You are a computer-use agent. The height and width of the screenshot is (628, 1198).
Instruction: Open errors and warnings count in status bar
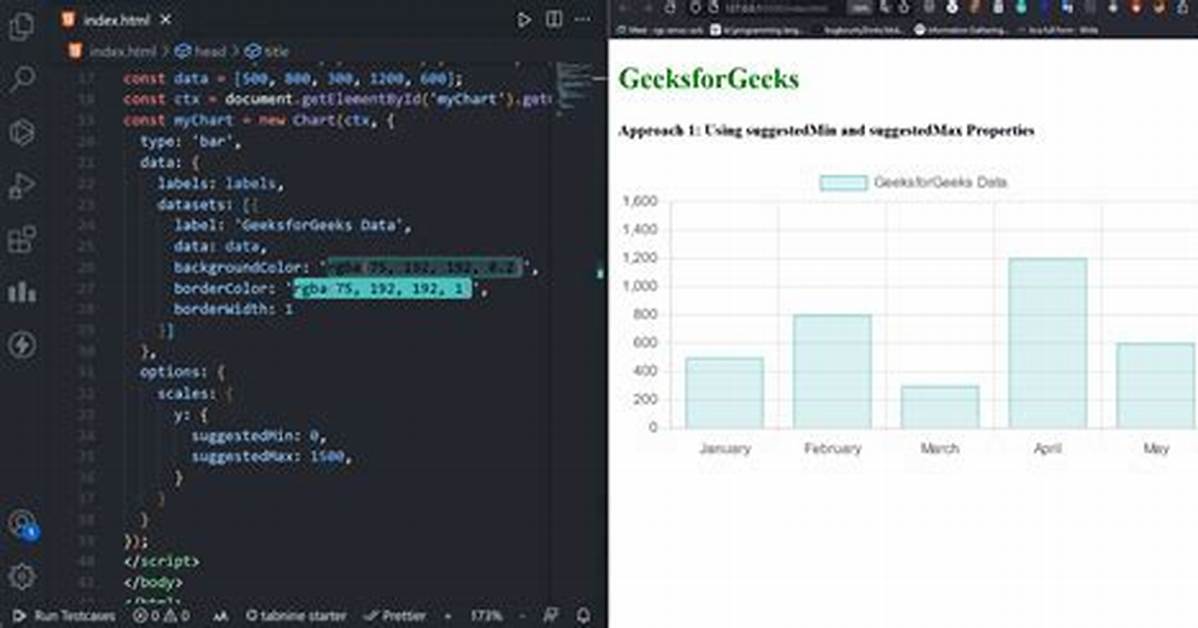point(161,616)
